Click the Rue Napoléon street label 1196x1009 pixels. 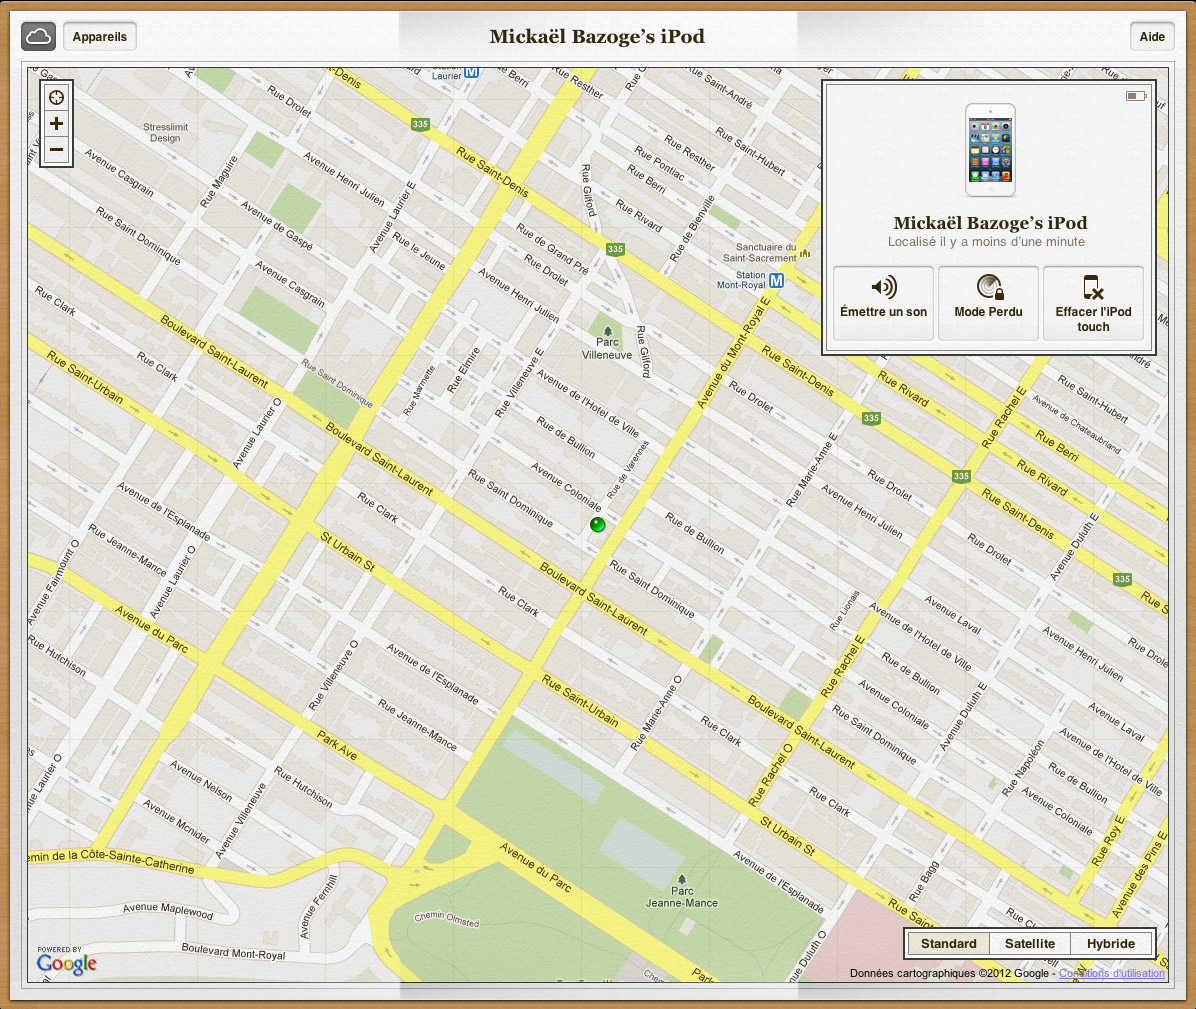pyautogui.click(x=1023, y=768)
